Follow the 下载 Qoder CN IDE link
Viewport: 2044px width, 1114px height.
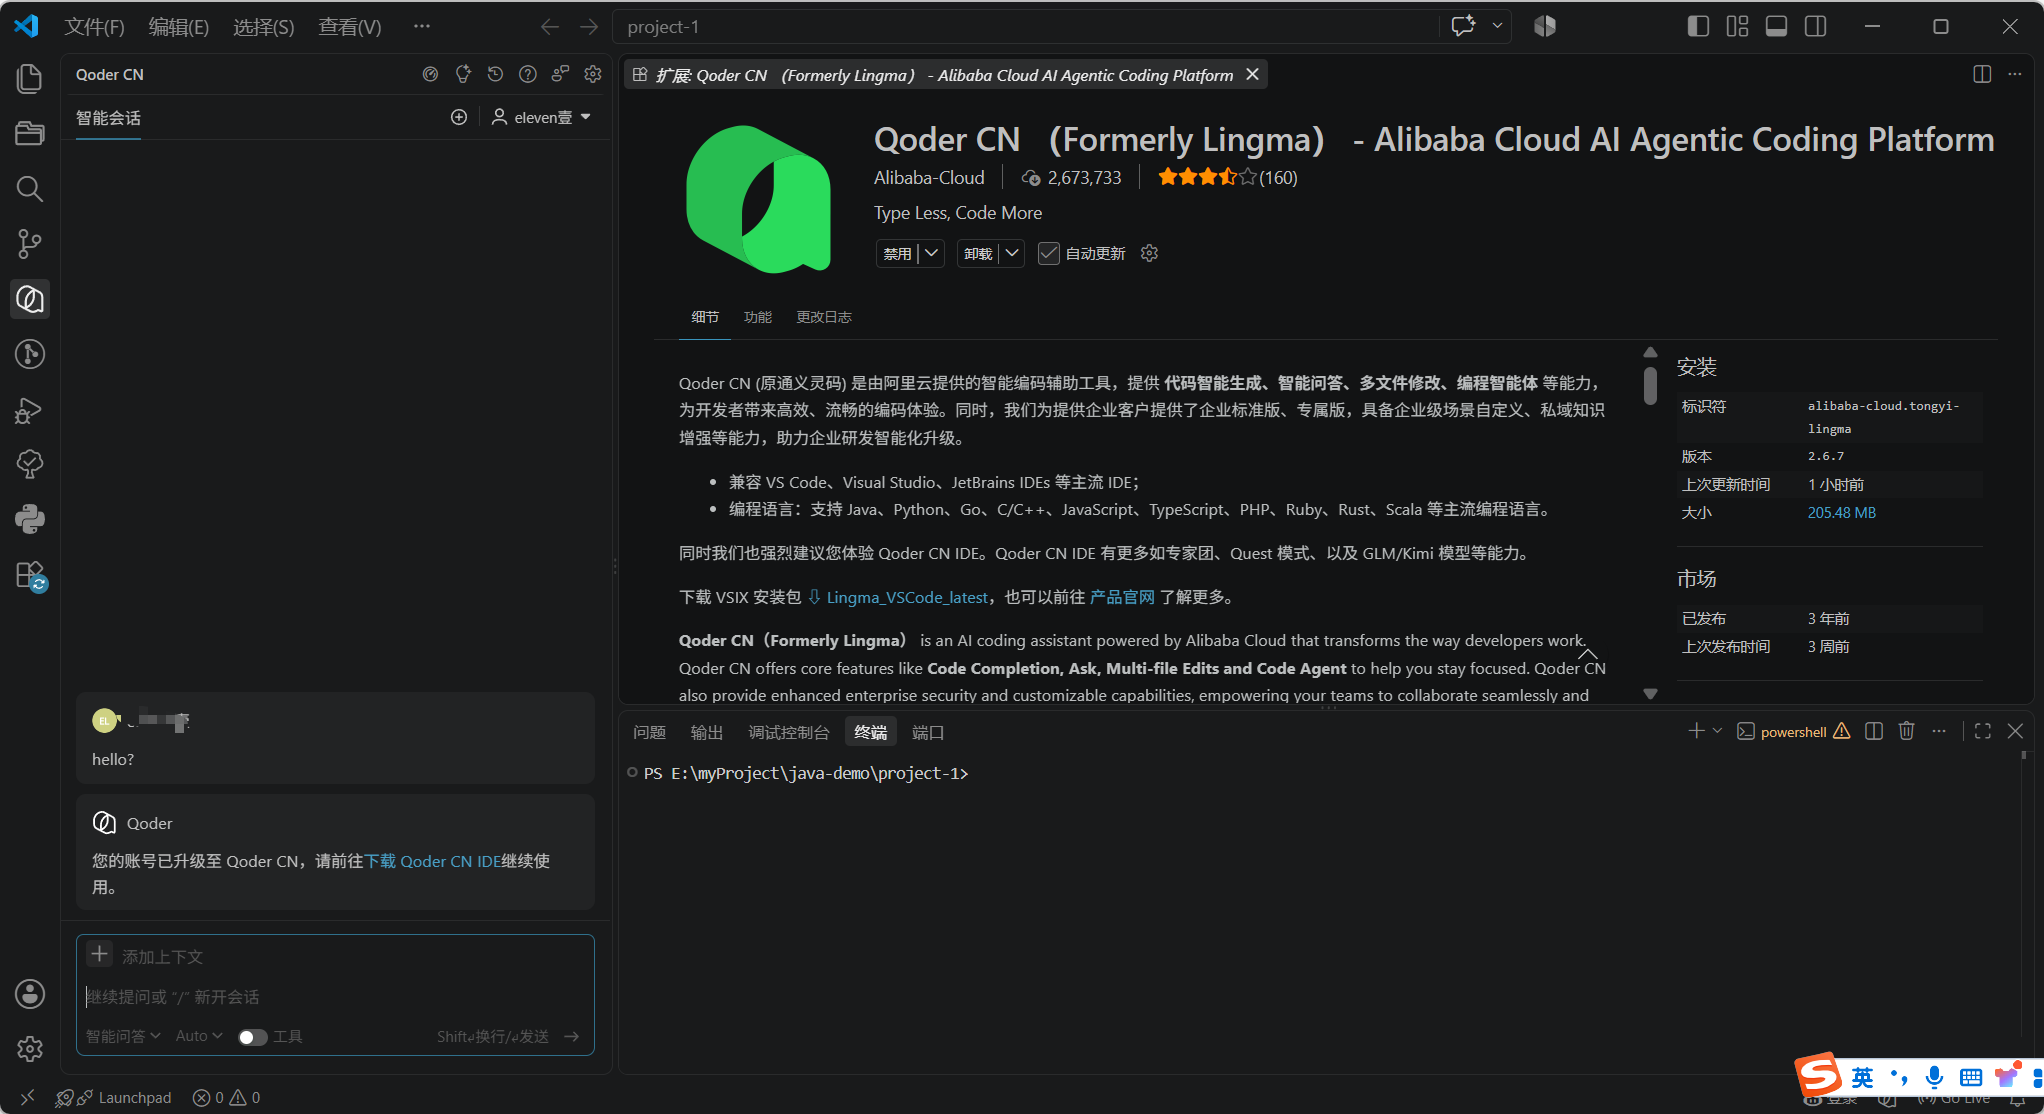tap(432, 861)
